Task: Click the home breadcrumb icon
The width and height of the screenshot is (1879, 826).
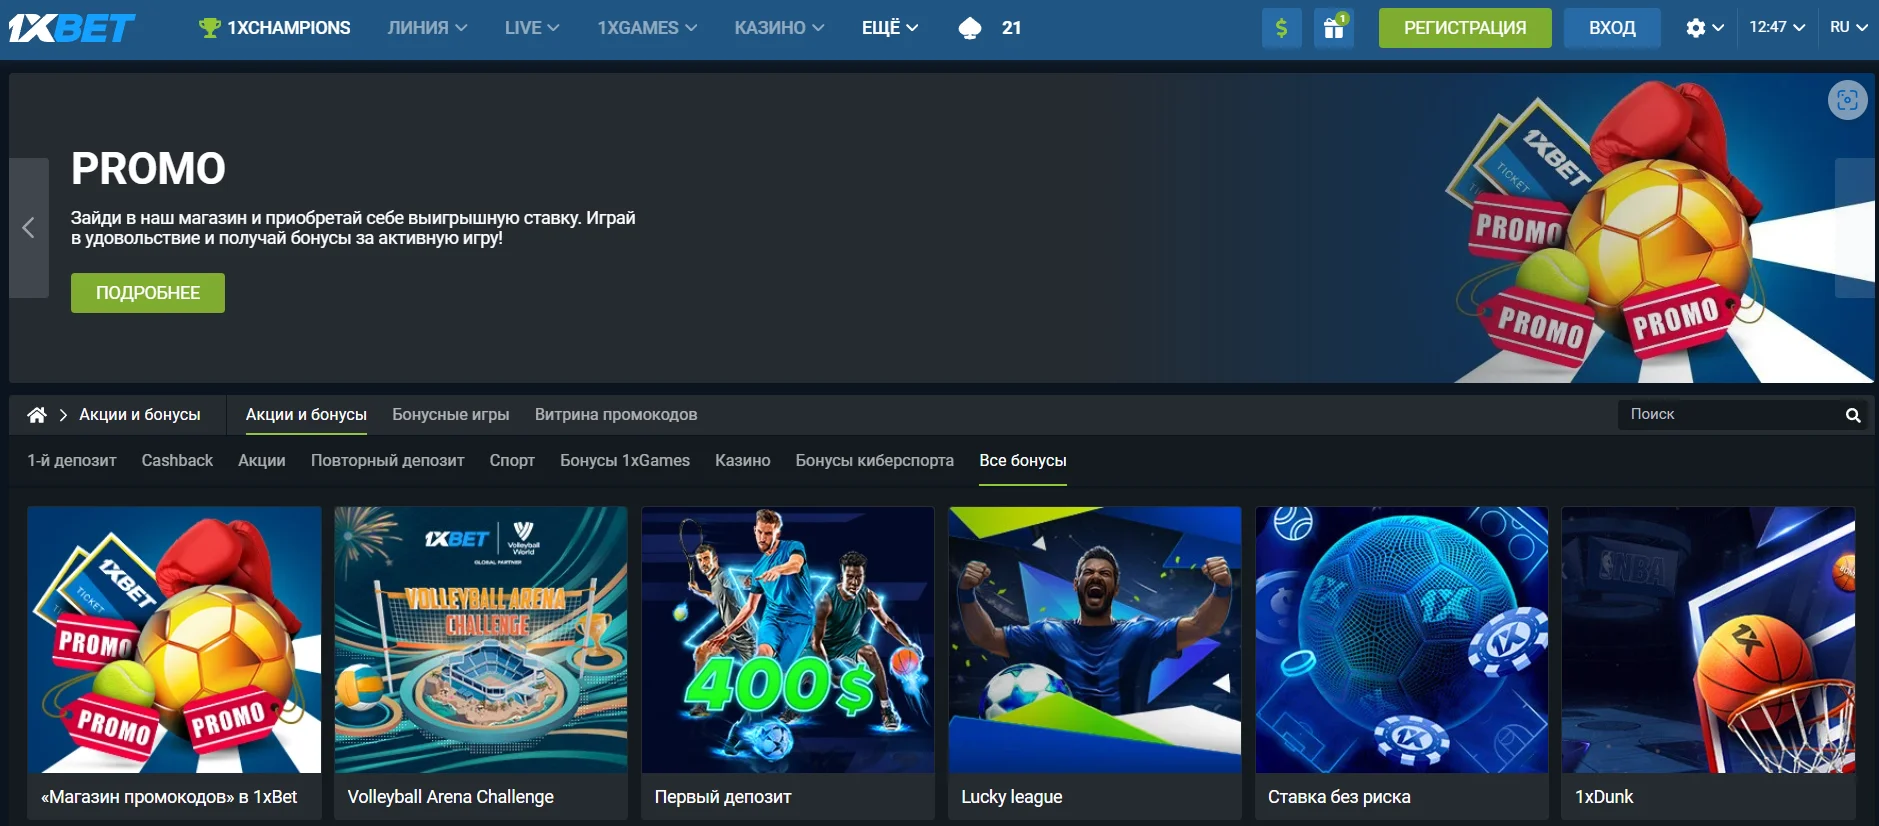Action: (x=37, y=415)
